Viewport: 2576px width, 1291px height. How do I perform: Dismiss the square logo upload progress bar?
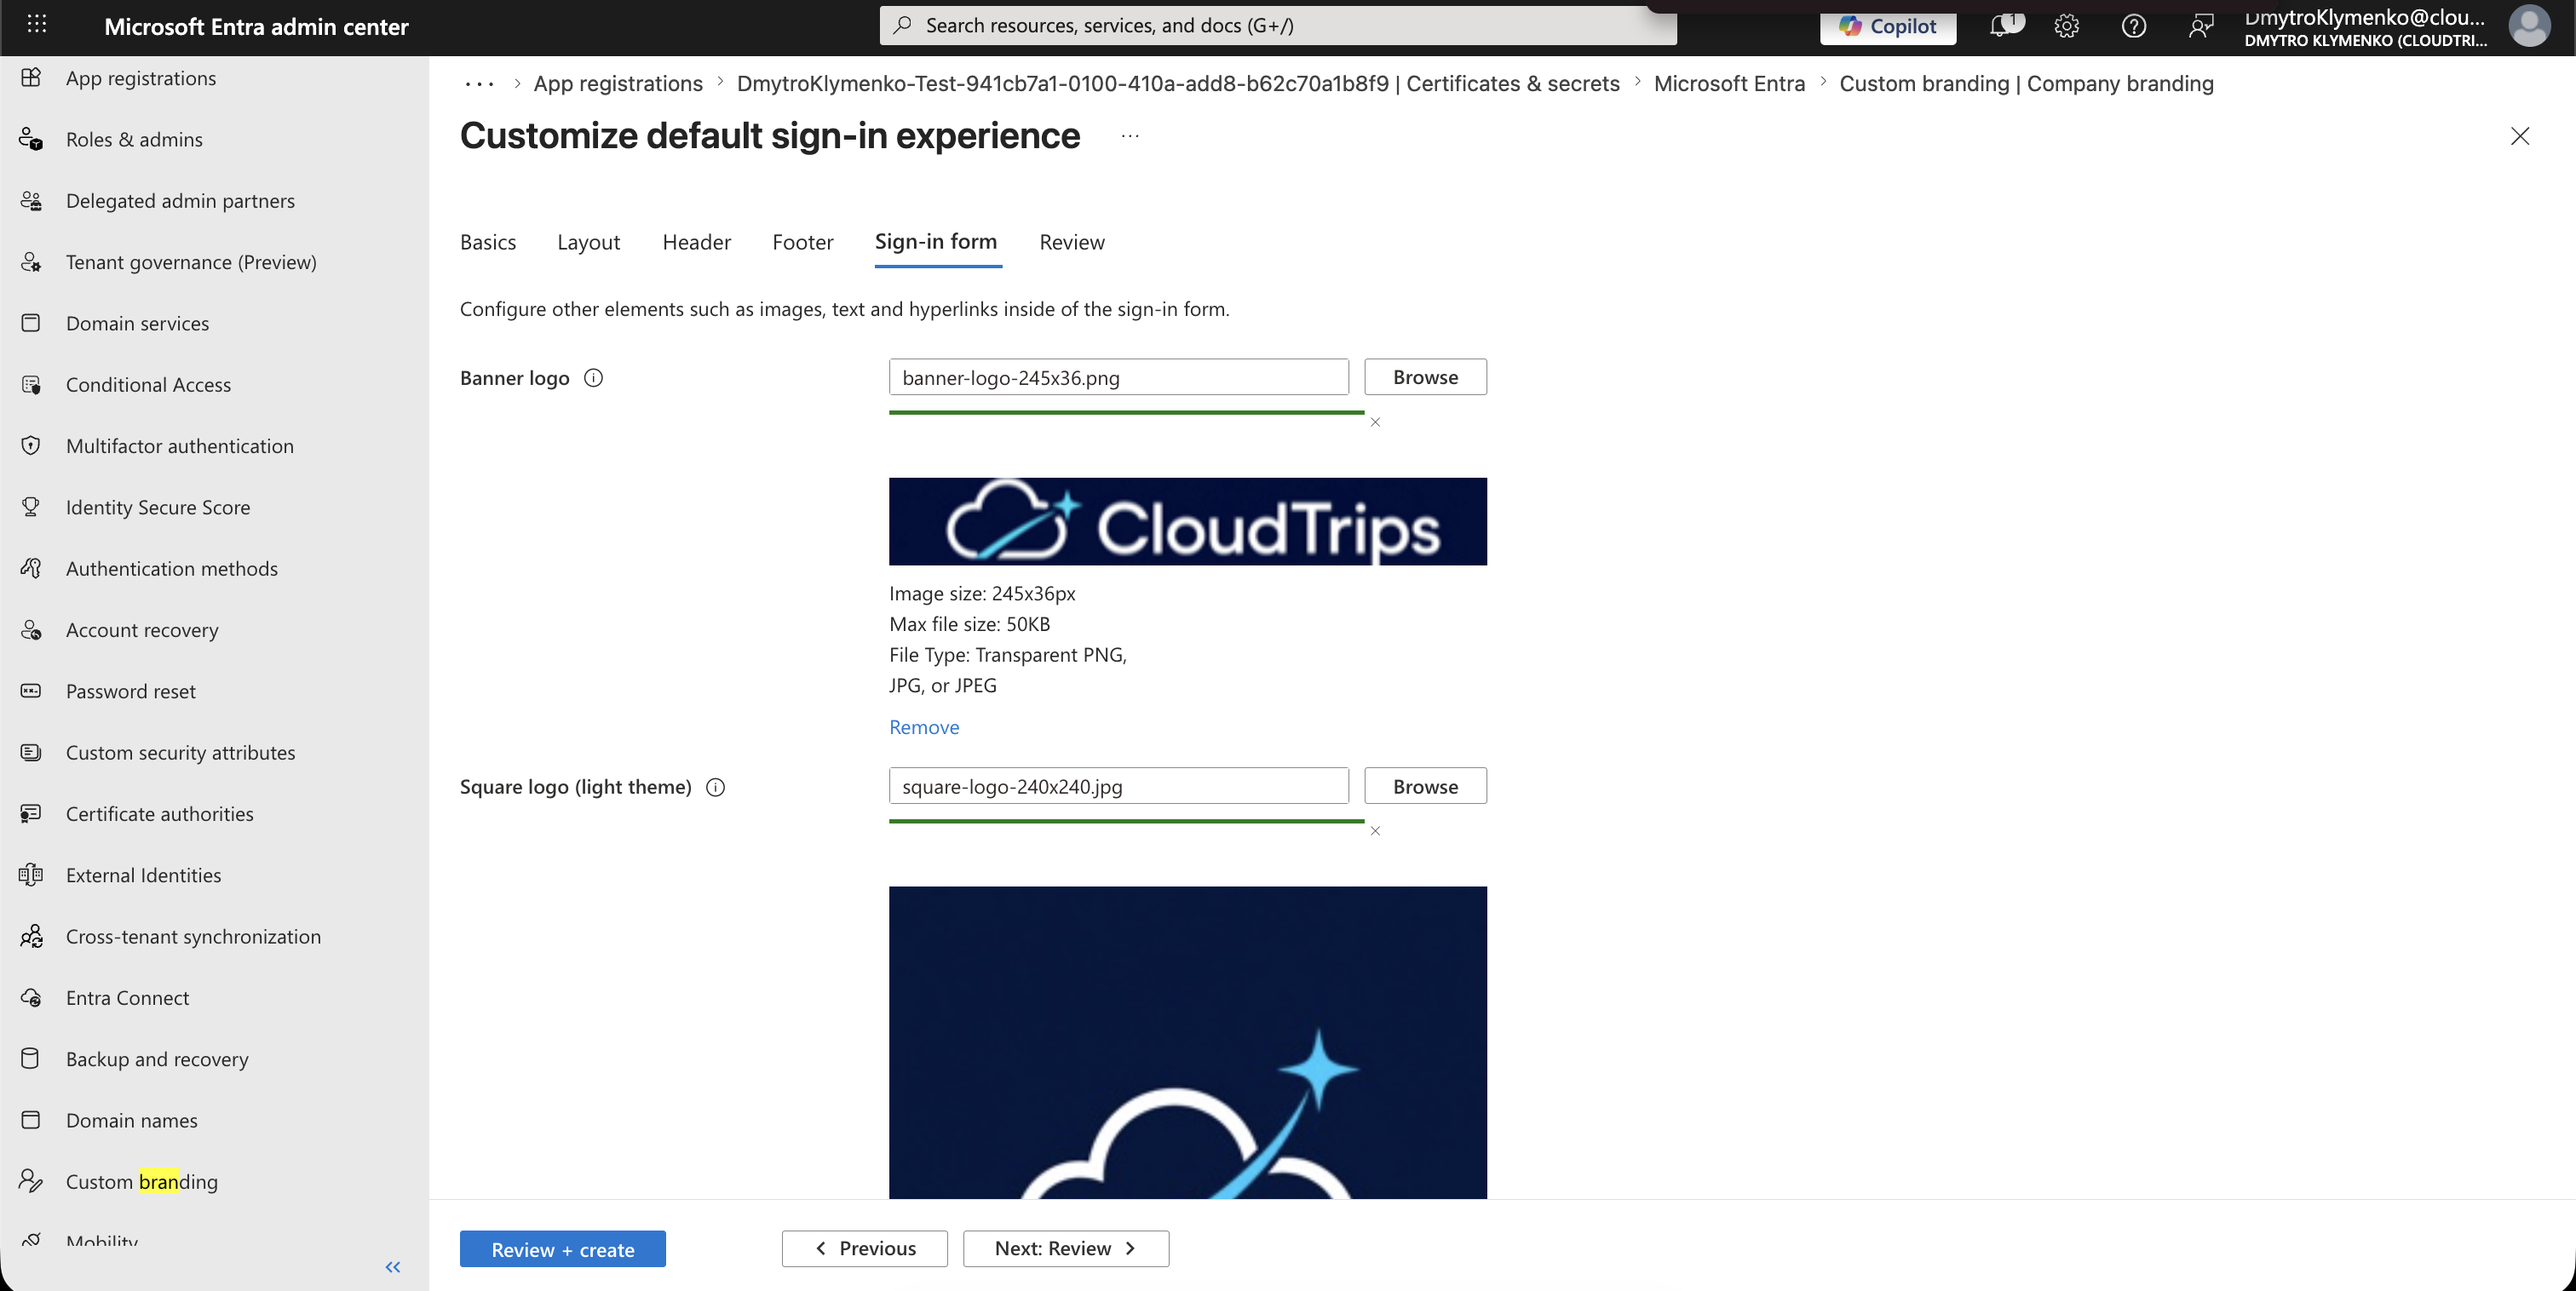pos(1375,831)
